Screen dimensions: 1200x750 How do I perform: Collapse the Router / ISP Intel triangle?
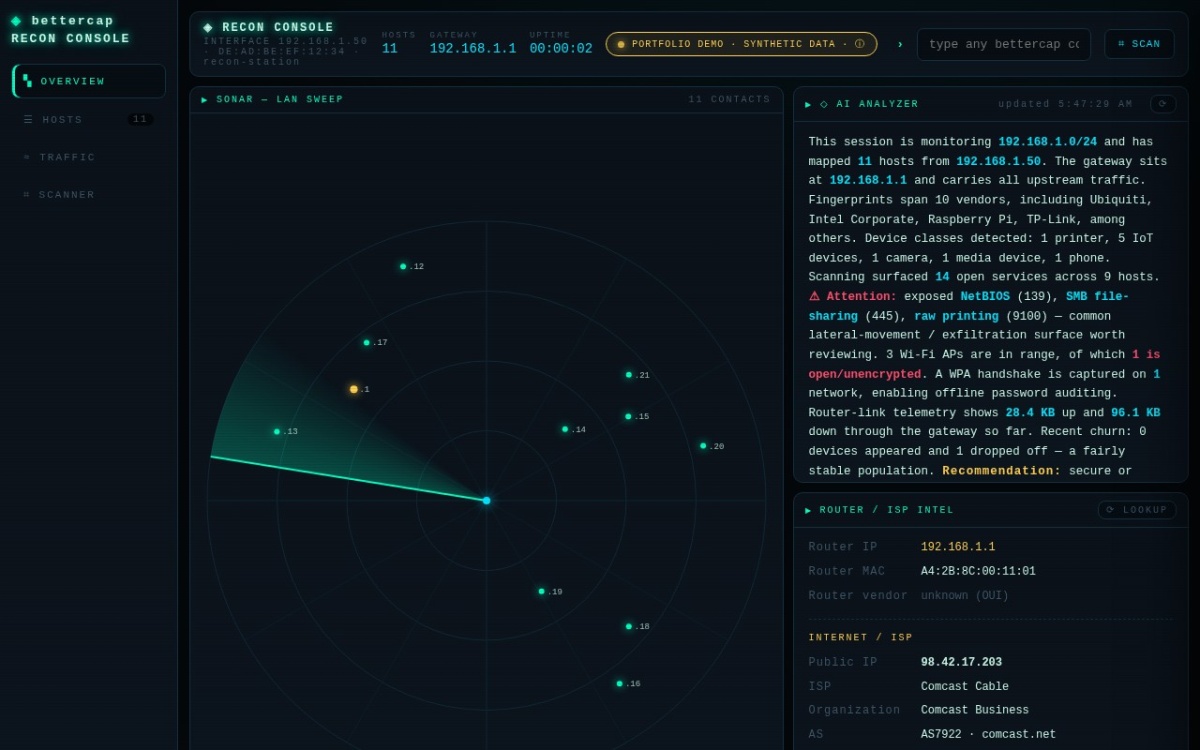(808, 510)
